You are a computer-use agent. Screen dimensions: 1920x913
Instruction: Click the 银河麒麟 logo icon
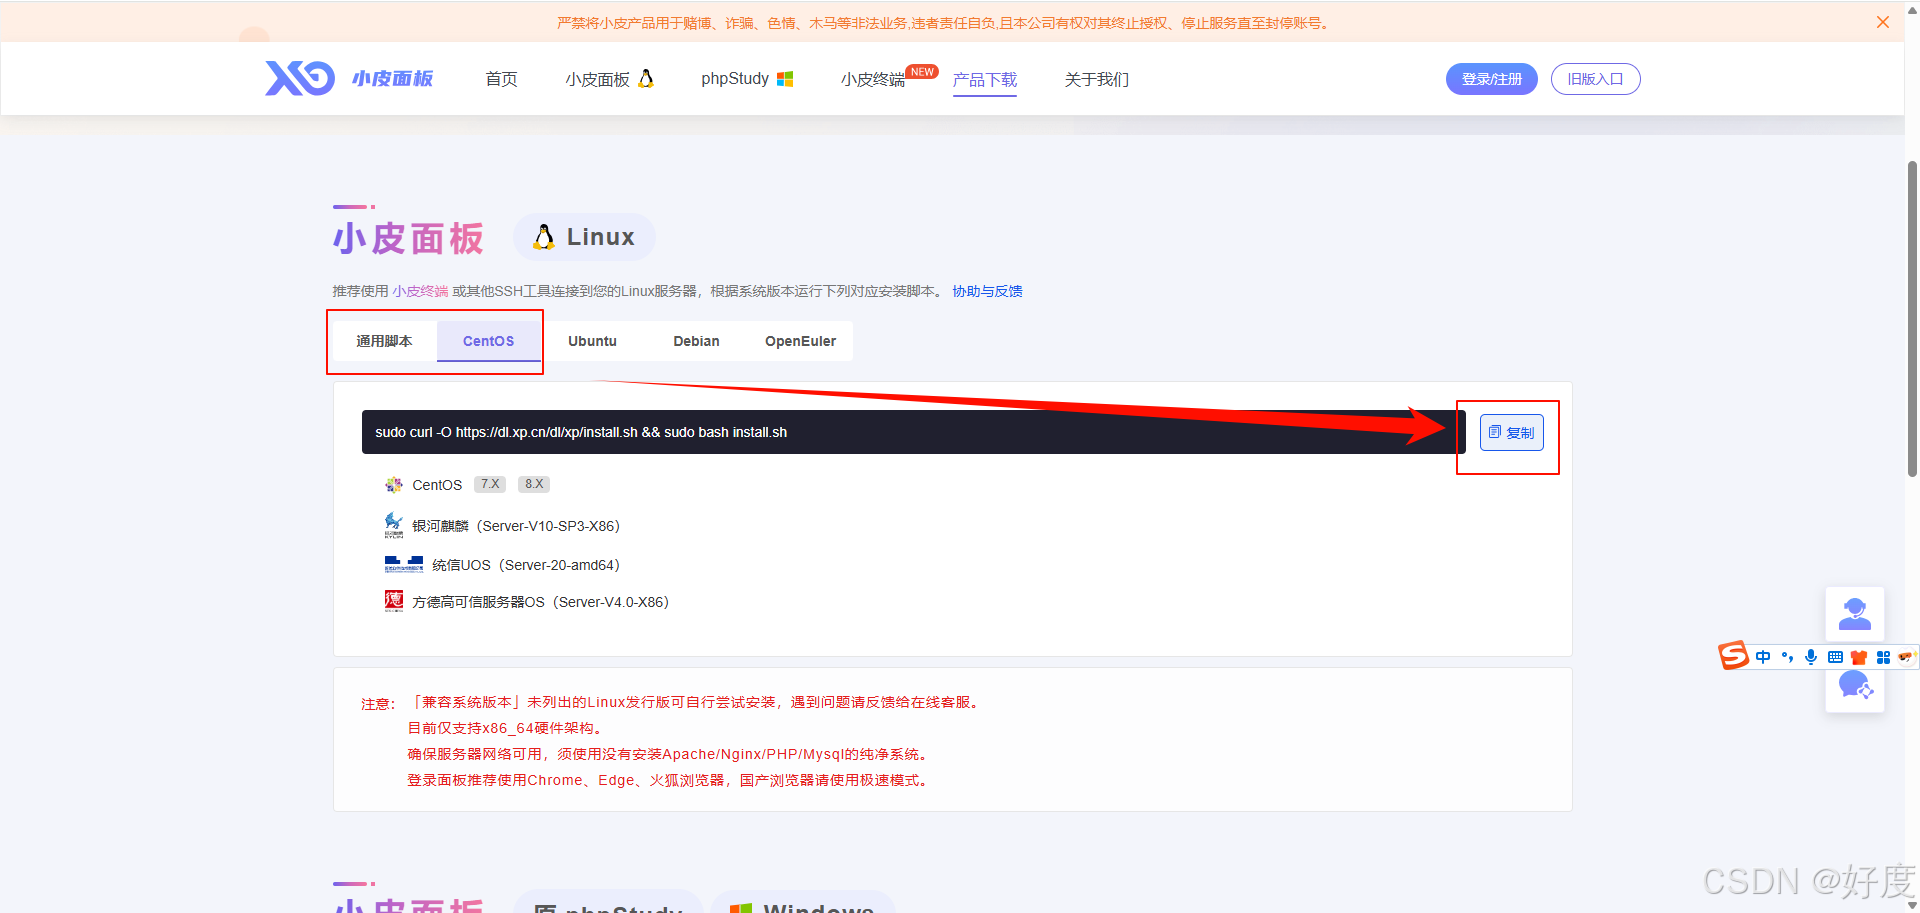click(x=394, y=525)
